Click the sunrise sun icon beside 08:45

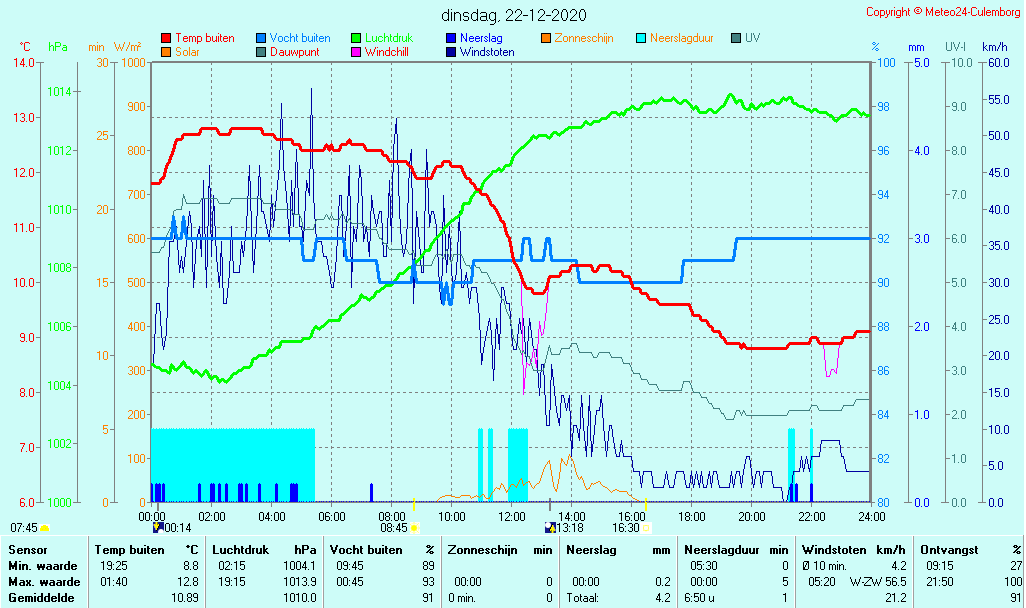point(414,527)
